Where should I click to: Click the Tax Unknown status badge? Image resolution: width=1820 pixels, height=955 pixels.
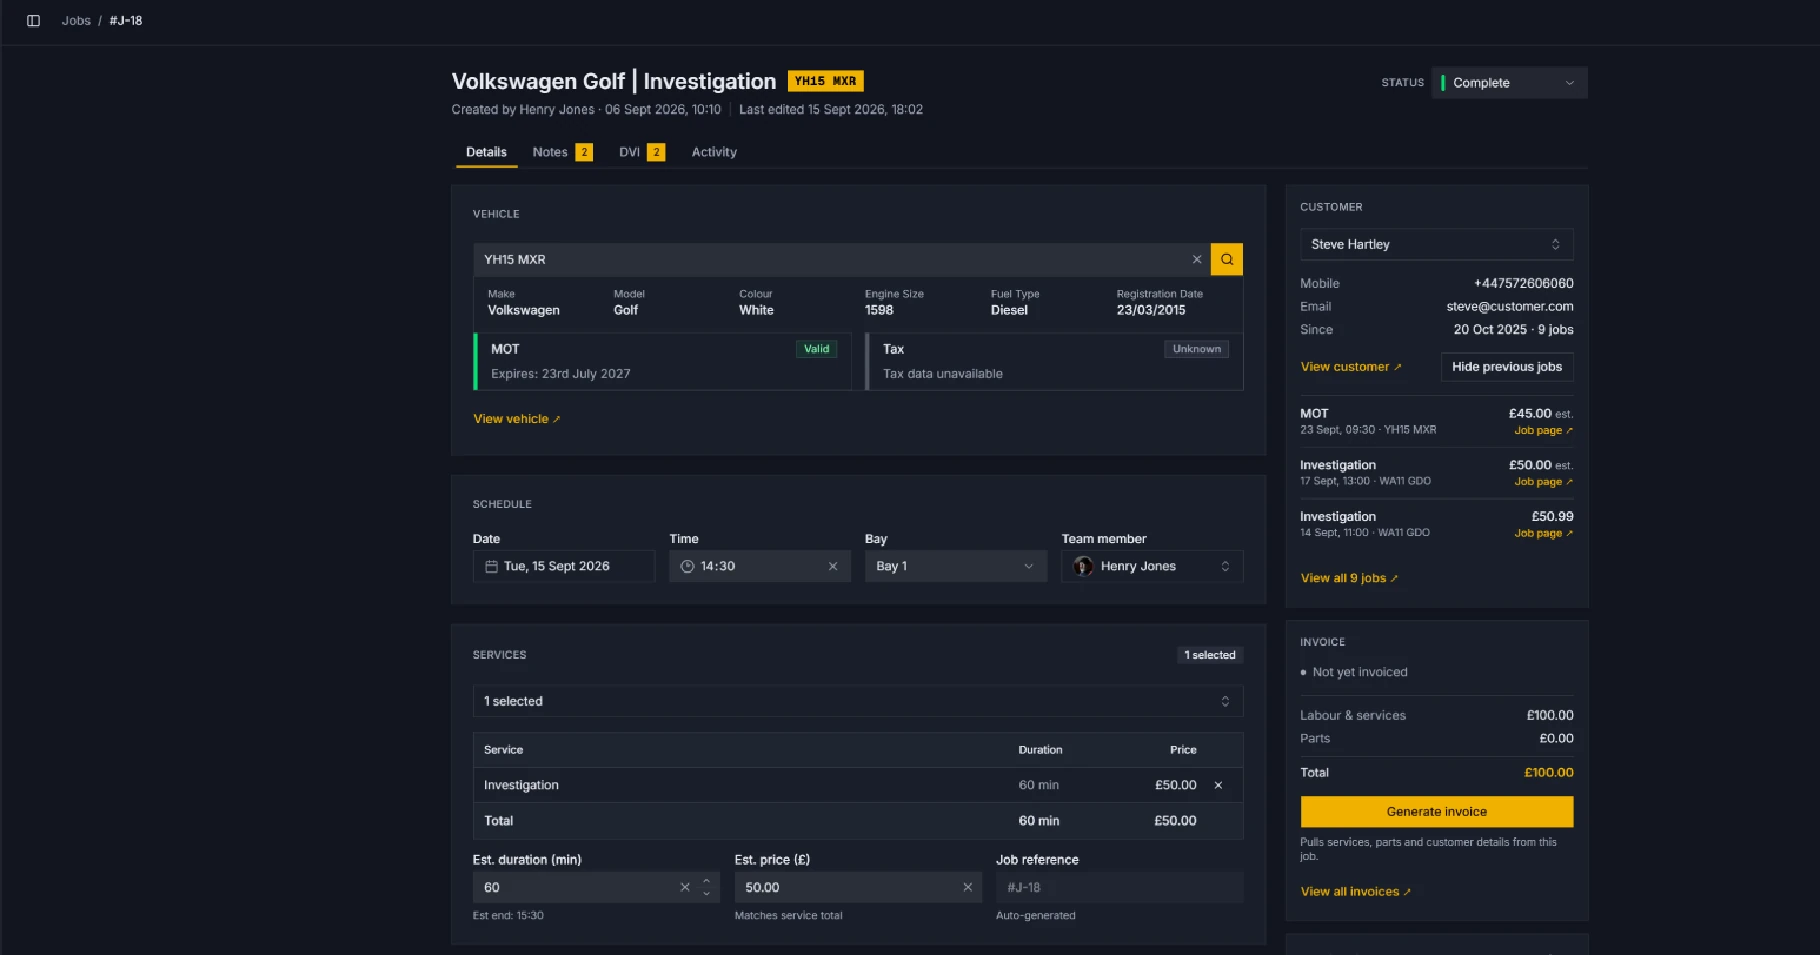[x=1196, y=349]
